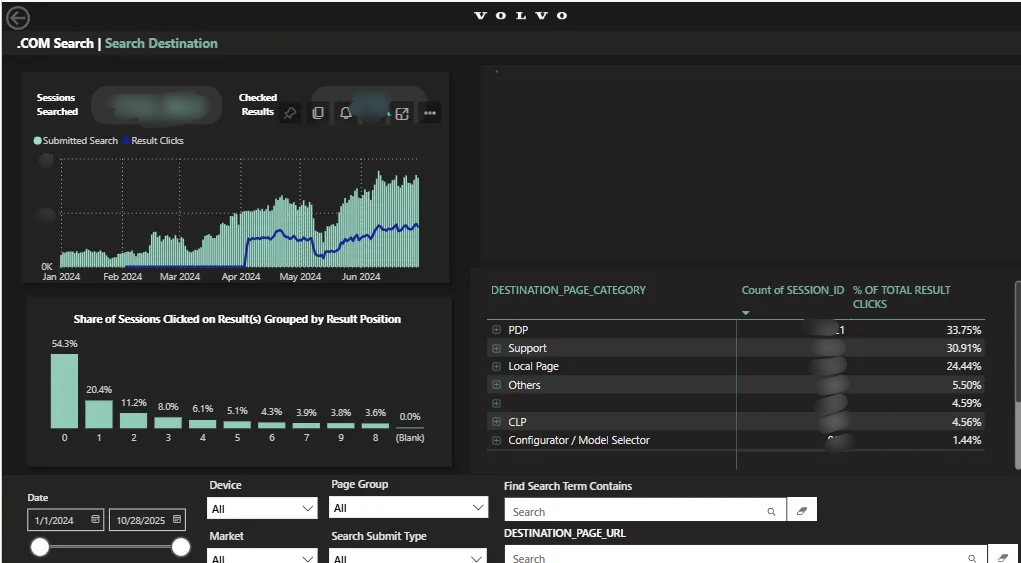Click the Sessions Searched card label

57,105
